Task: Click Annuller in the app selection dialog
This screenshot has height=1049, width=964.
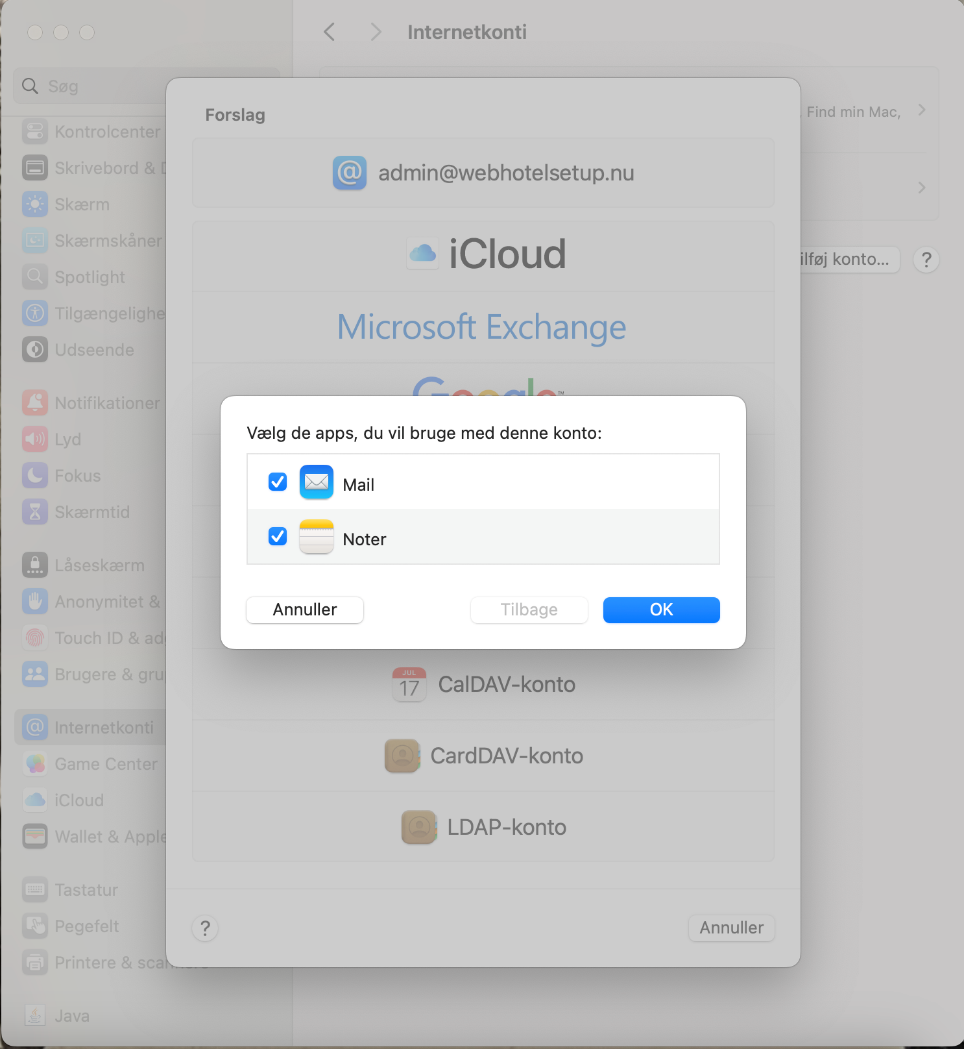Action: [x=304, y=609]
